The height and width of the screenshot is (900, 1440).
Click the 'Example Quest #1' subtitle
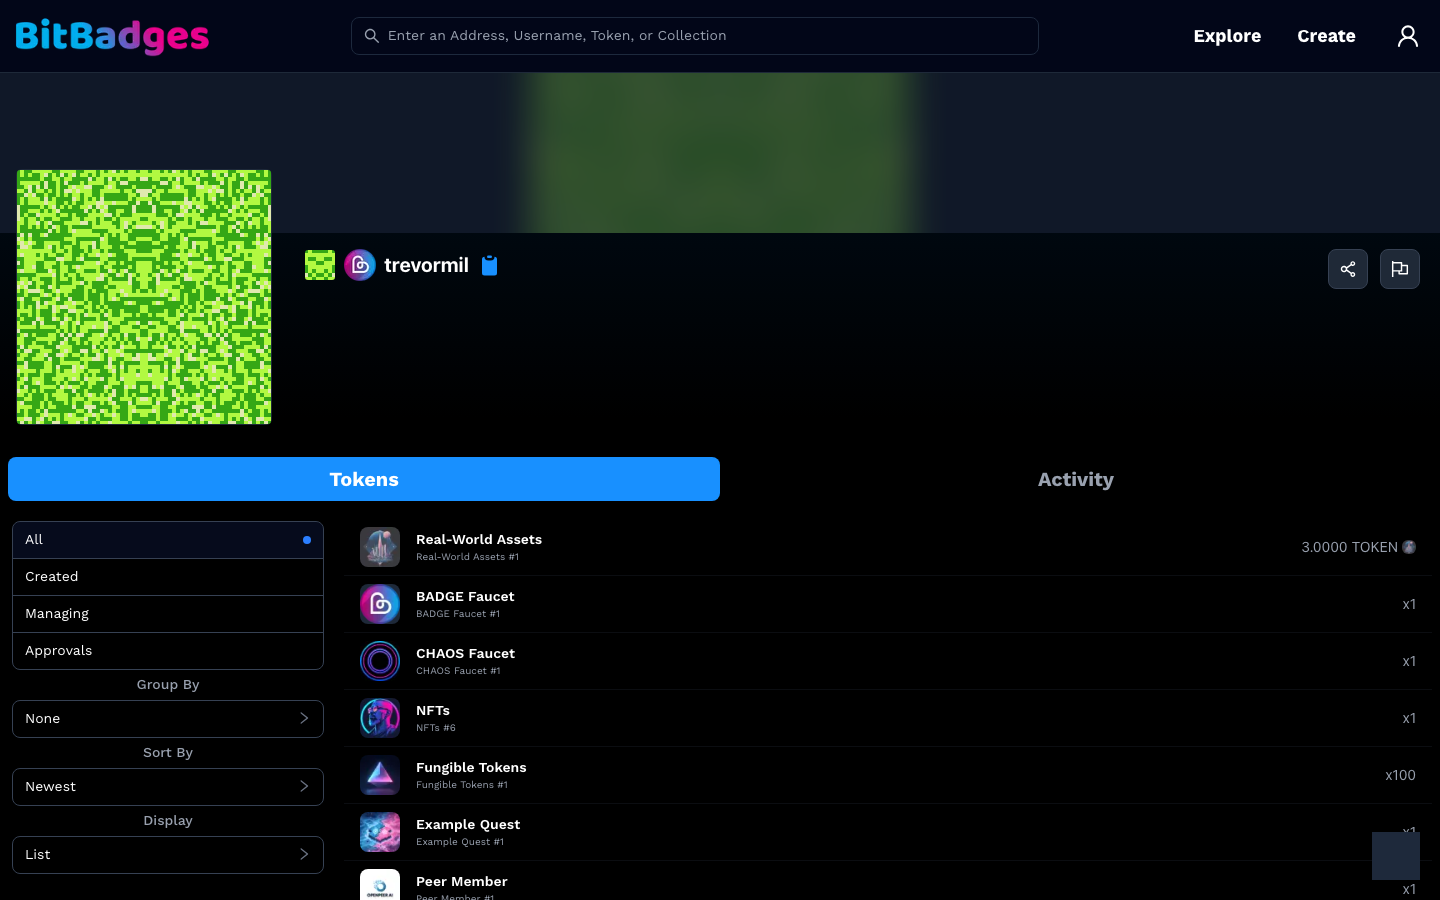[460, 842]
